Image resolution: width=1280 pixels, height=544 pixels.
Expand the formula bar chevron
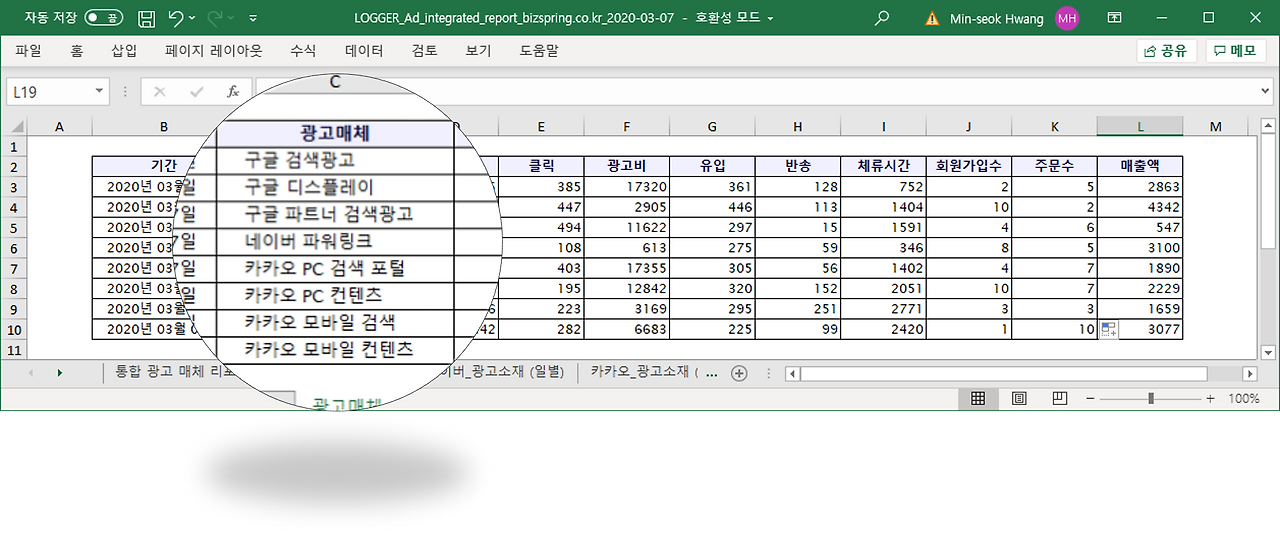[1267, 91]
